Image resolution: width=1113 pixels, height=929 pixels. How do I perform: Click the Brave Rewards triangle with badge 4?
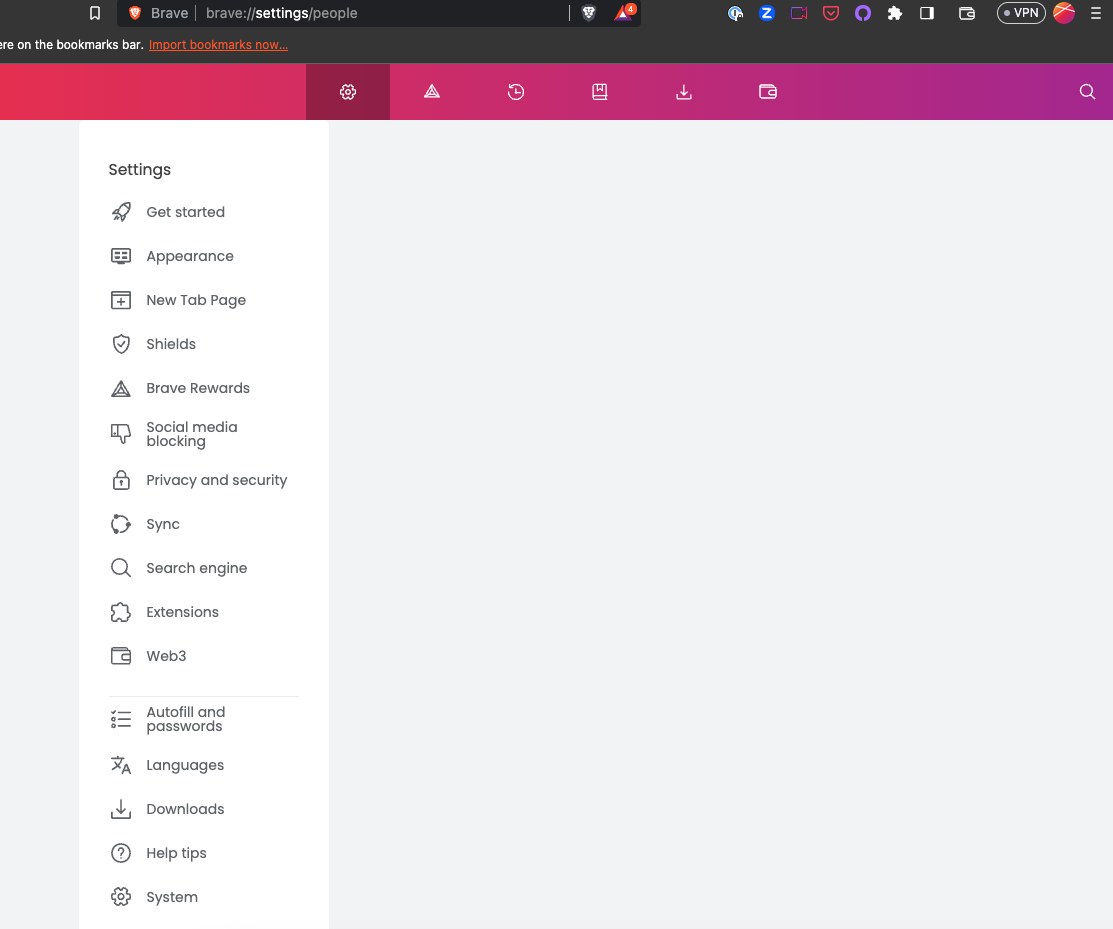coord(622,13)
